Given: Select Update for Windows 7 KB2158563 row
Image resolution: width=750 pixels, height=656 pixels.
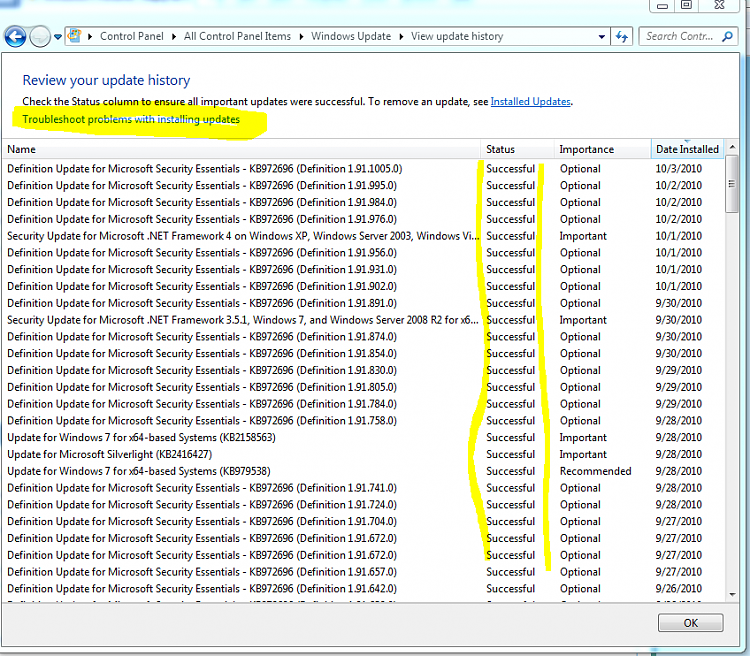Looking at the screenshot, I should tap(363, 437).
